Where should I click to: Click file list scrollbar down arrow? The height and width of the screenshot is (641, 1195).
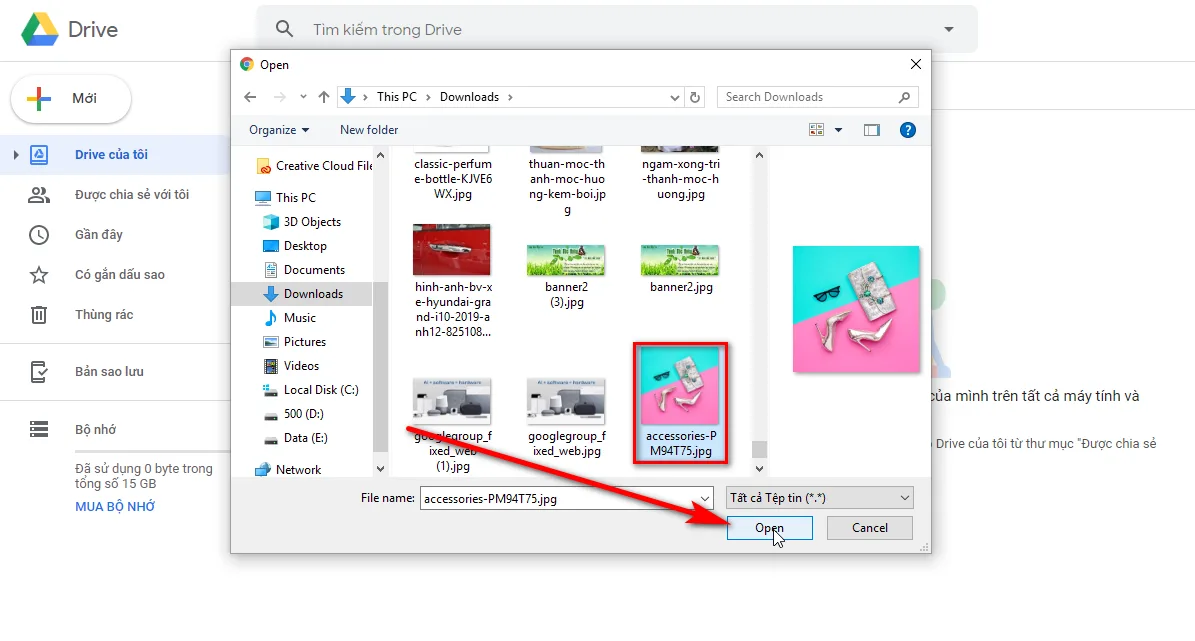[759, 469]
